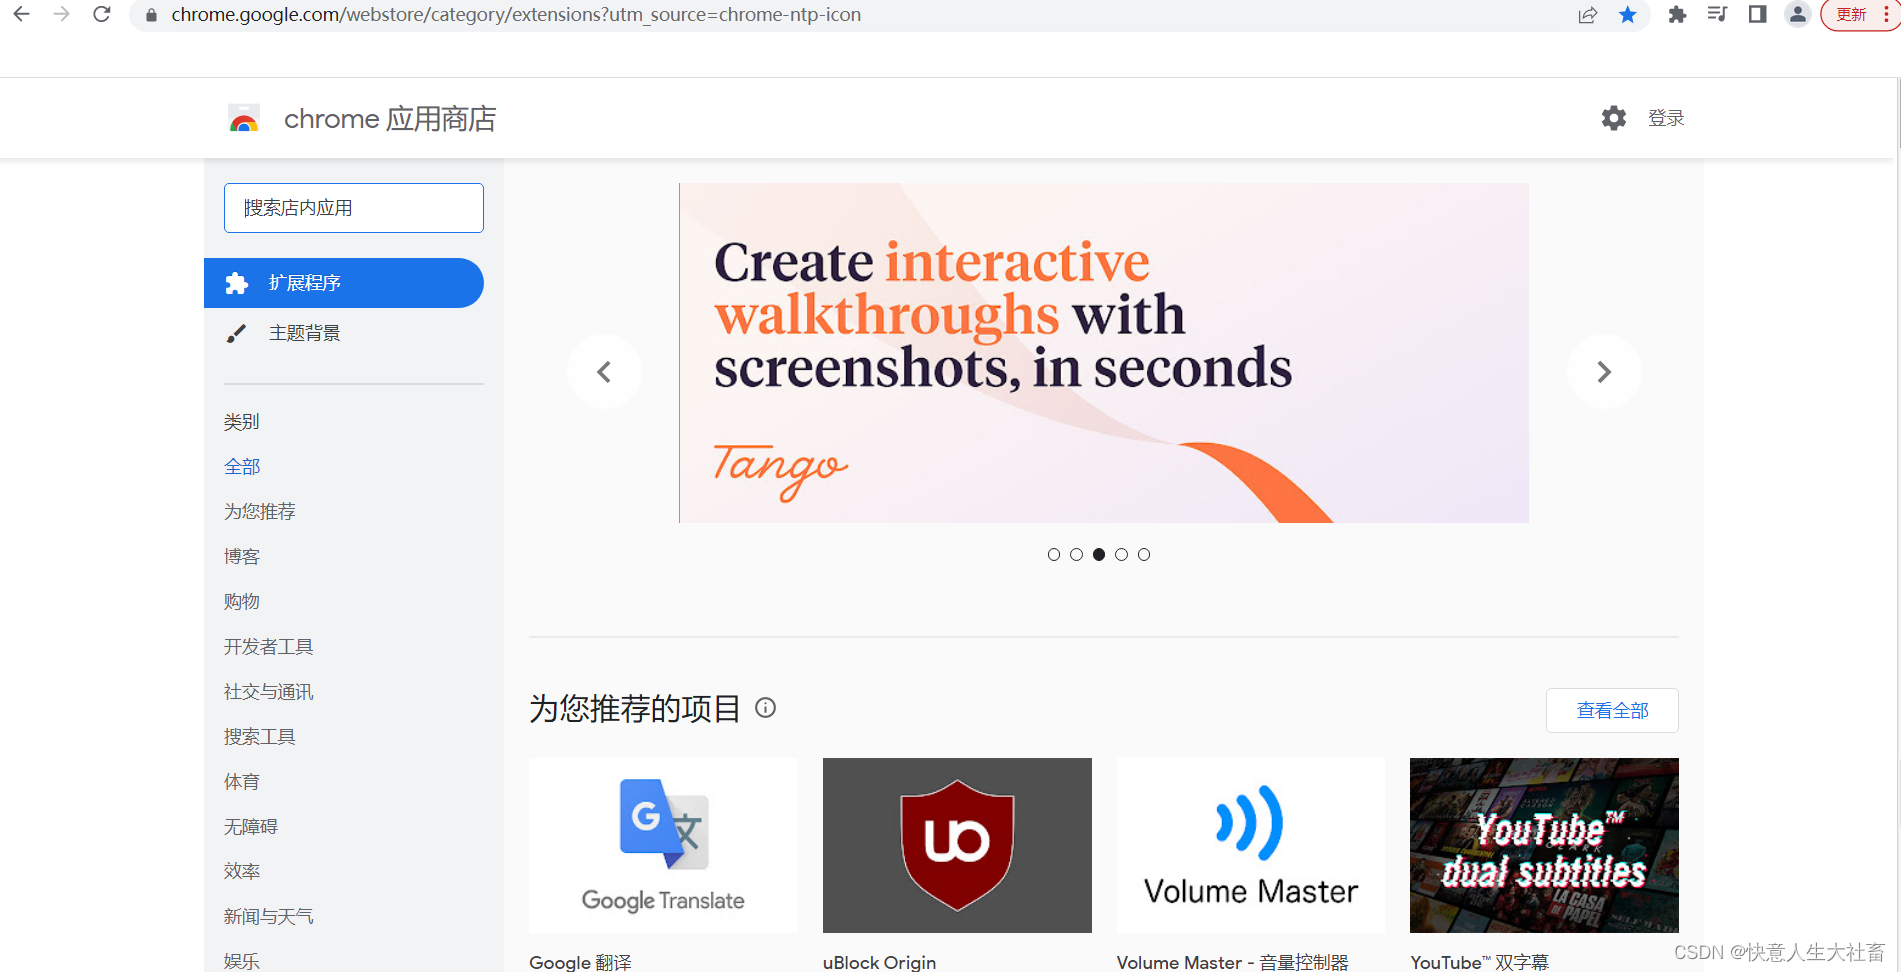This screenshot has height=972, width=1901.
Task: Open the extensions puzzle icon in the toolbar
Action: point(1677,15)
